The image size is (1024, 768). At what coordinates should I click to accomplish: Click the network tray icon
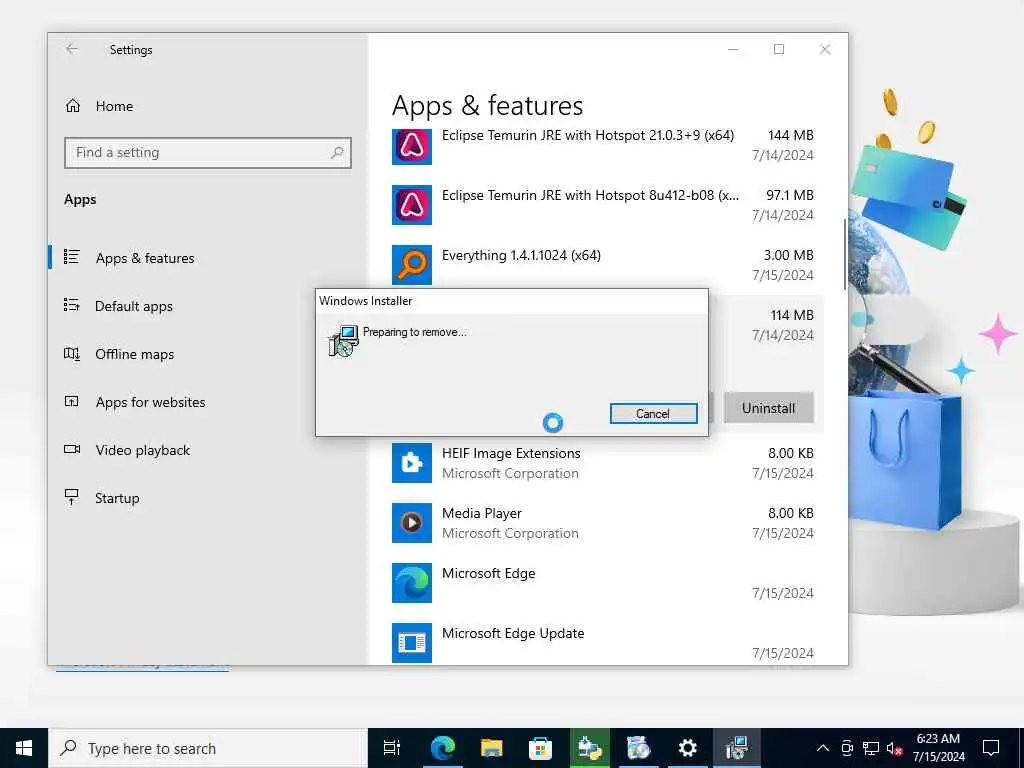click(x=871, y=748)
